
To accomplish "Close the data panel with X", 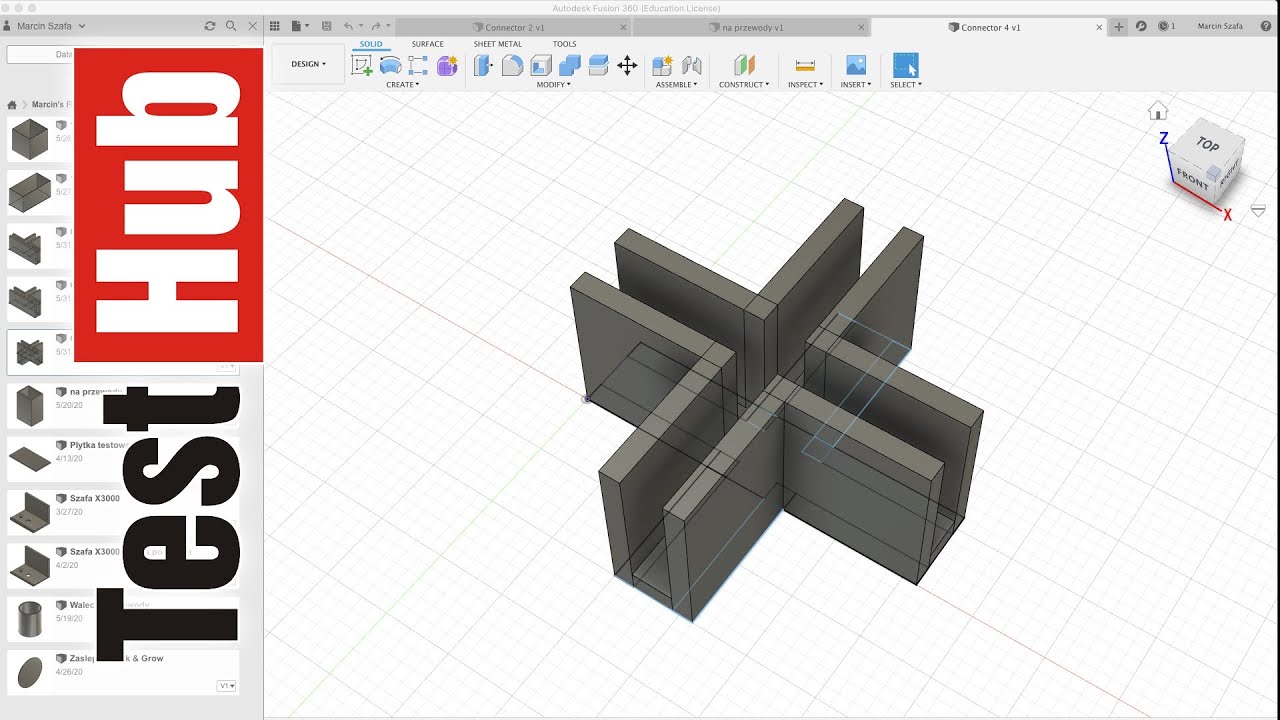I will point(253,26).
